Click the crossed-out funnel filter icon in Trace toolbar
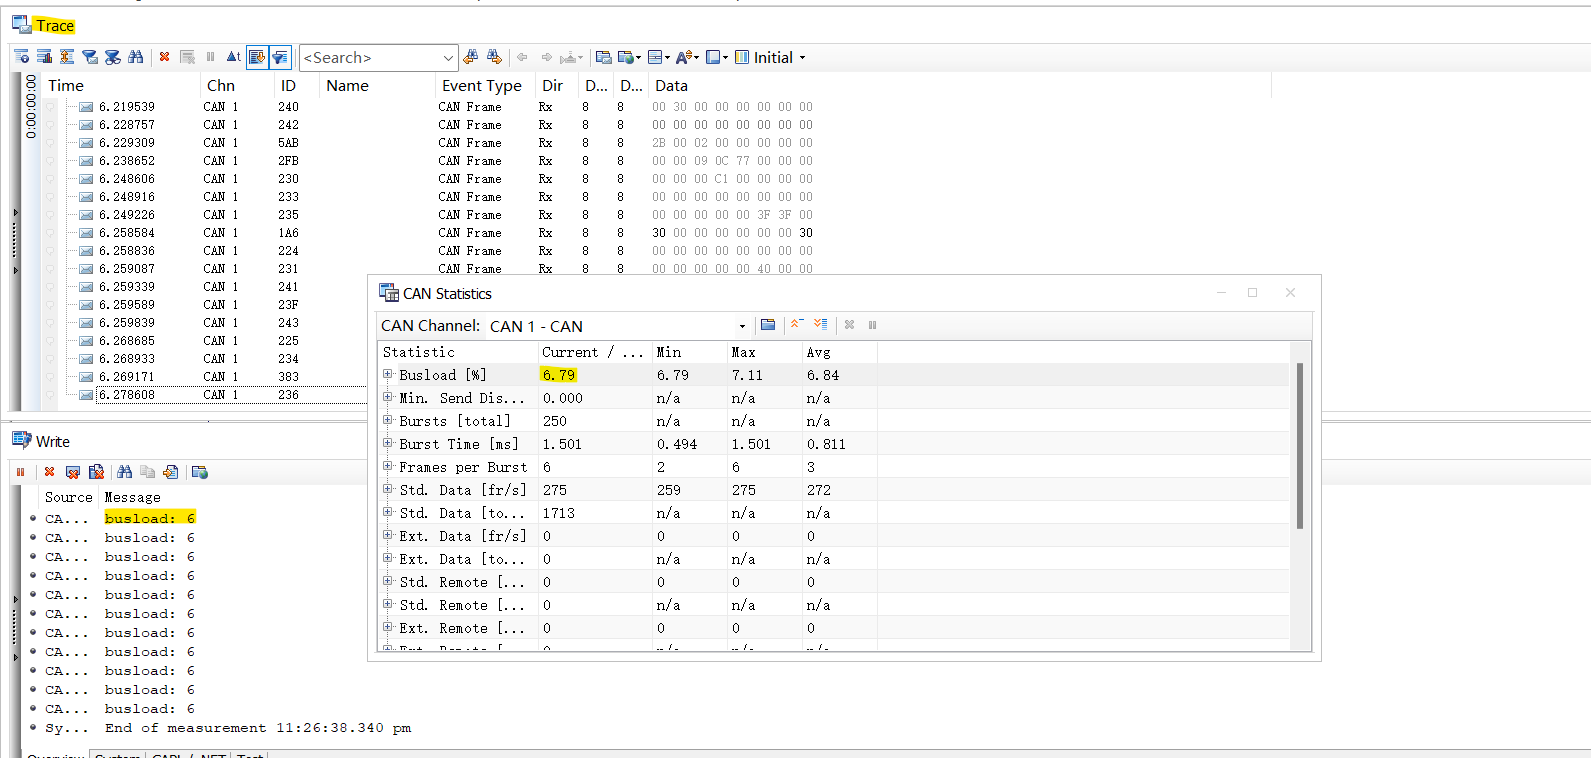Viewport: 1591px width, 758px height. (x=113, y=57)
